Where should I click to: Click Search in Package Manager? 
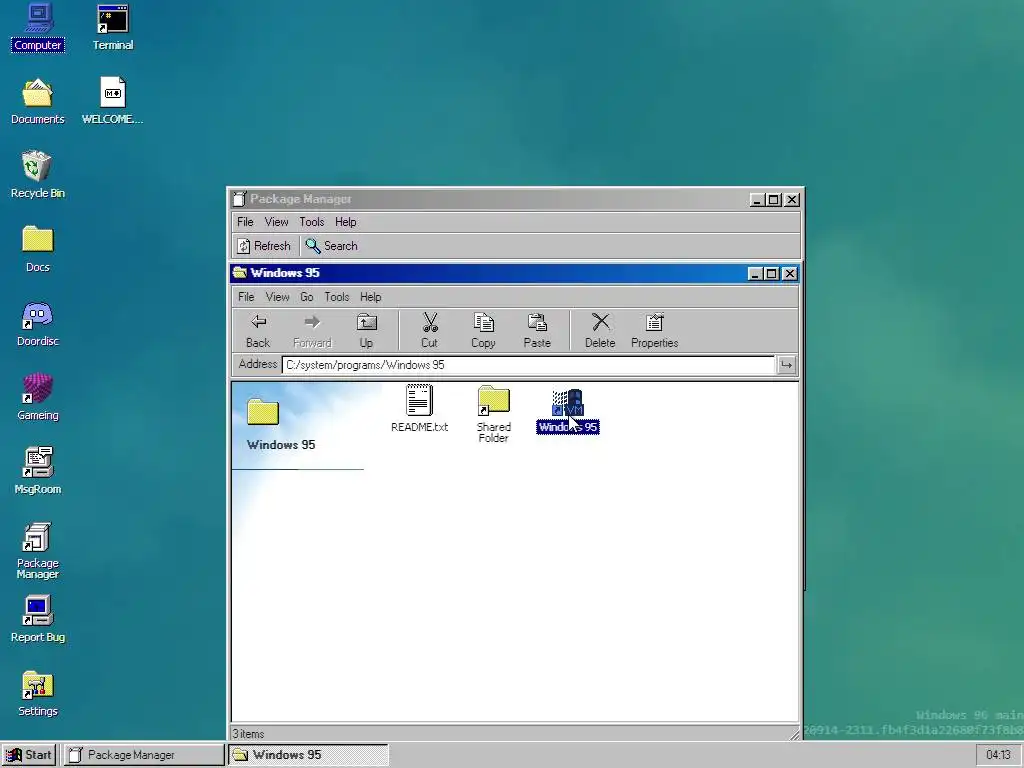[x=332, y=246]
